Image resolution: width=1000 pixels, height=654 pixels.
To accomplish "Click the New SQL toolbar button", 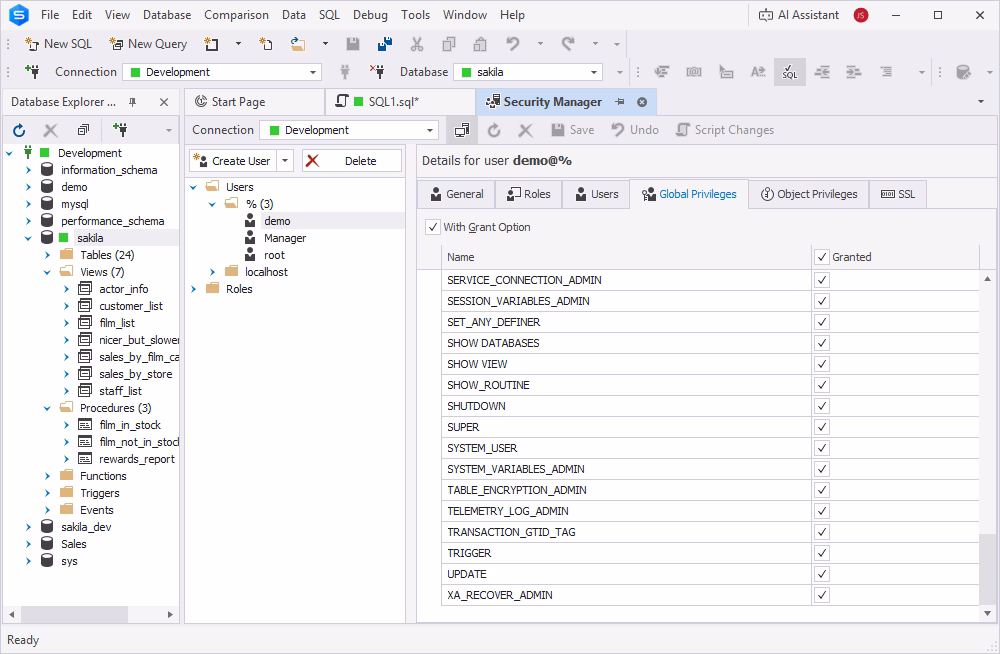I will pos(59,44).
